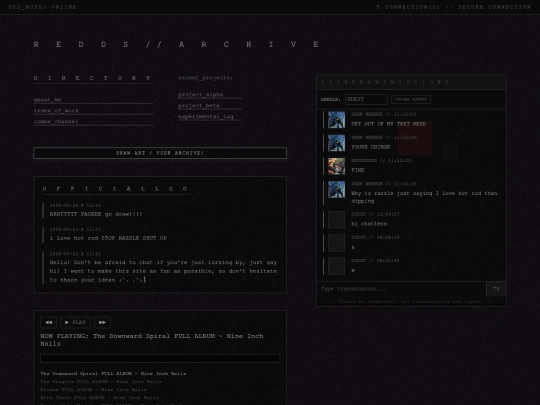
Task: Click guest avatar beside "hi chatters"
Action: (x=336, y=220)
